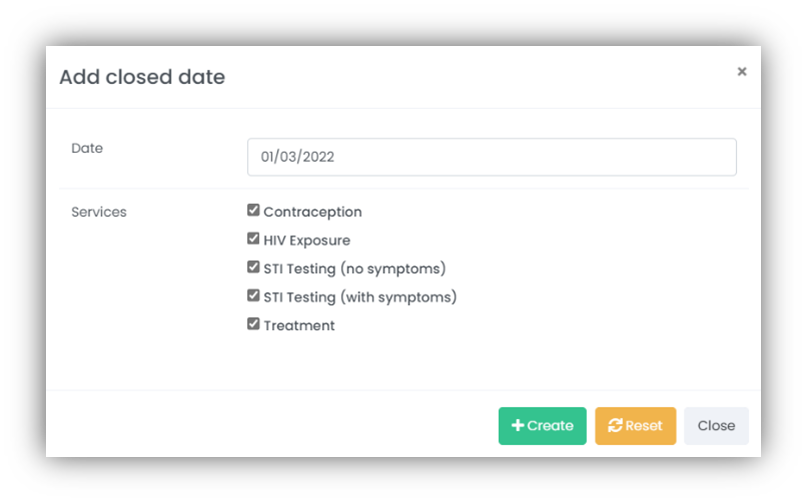Click the Contraception label text
The height and width of the screenshot is (503, 807).
pyautogui.click(x=313, y=212)
